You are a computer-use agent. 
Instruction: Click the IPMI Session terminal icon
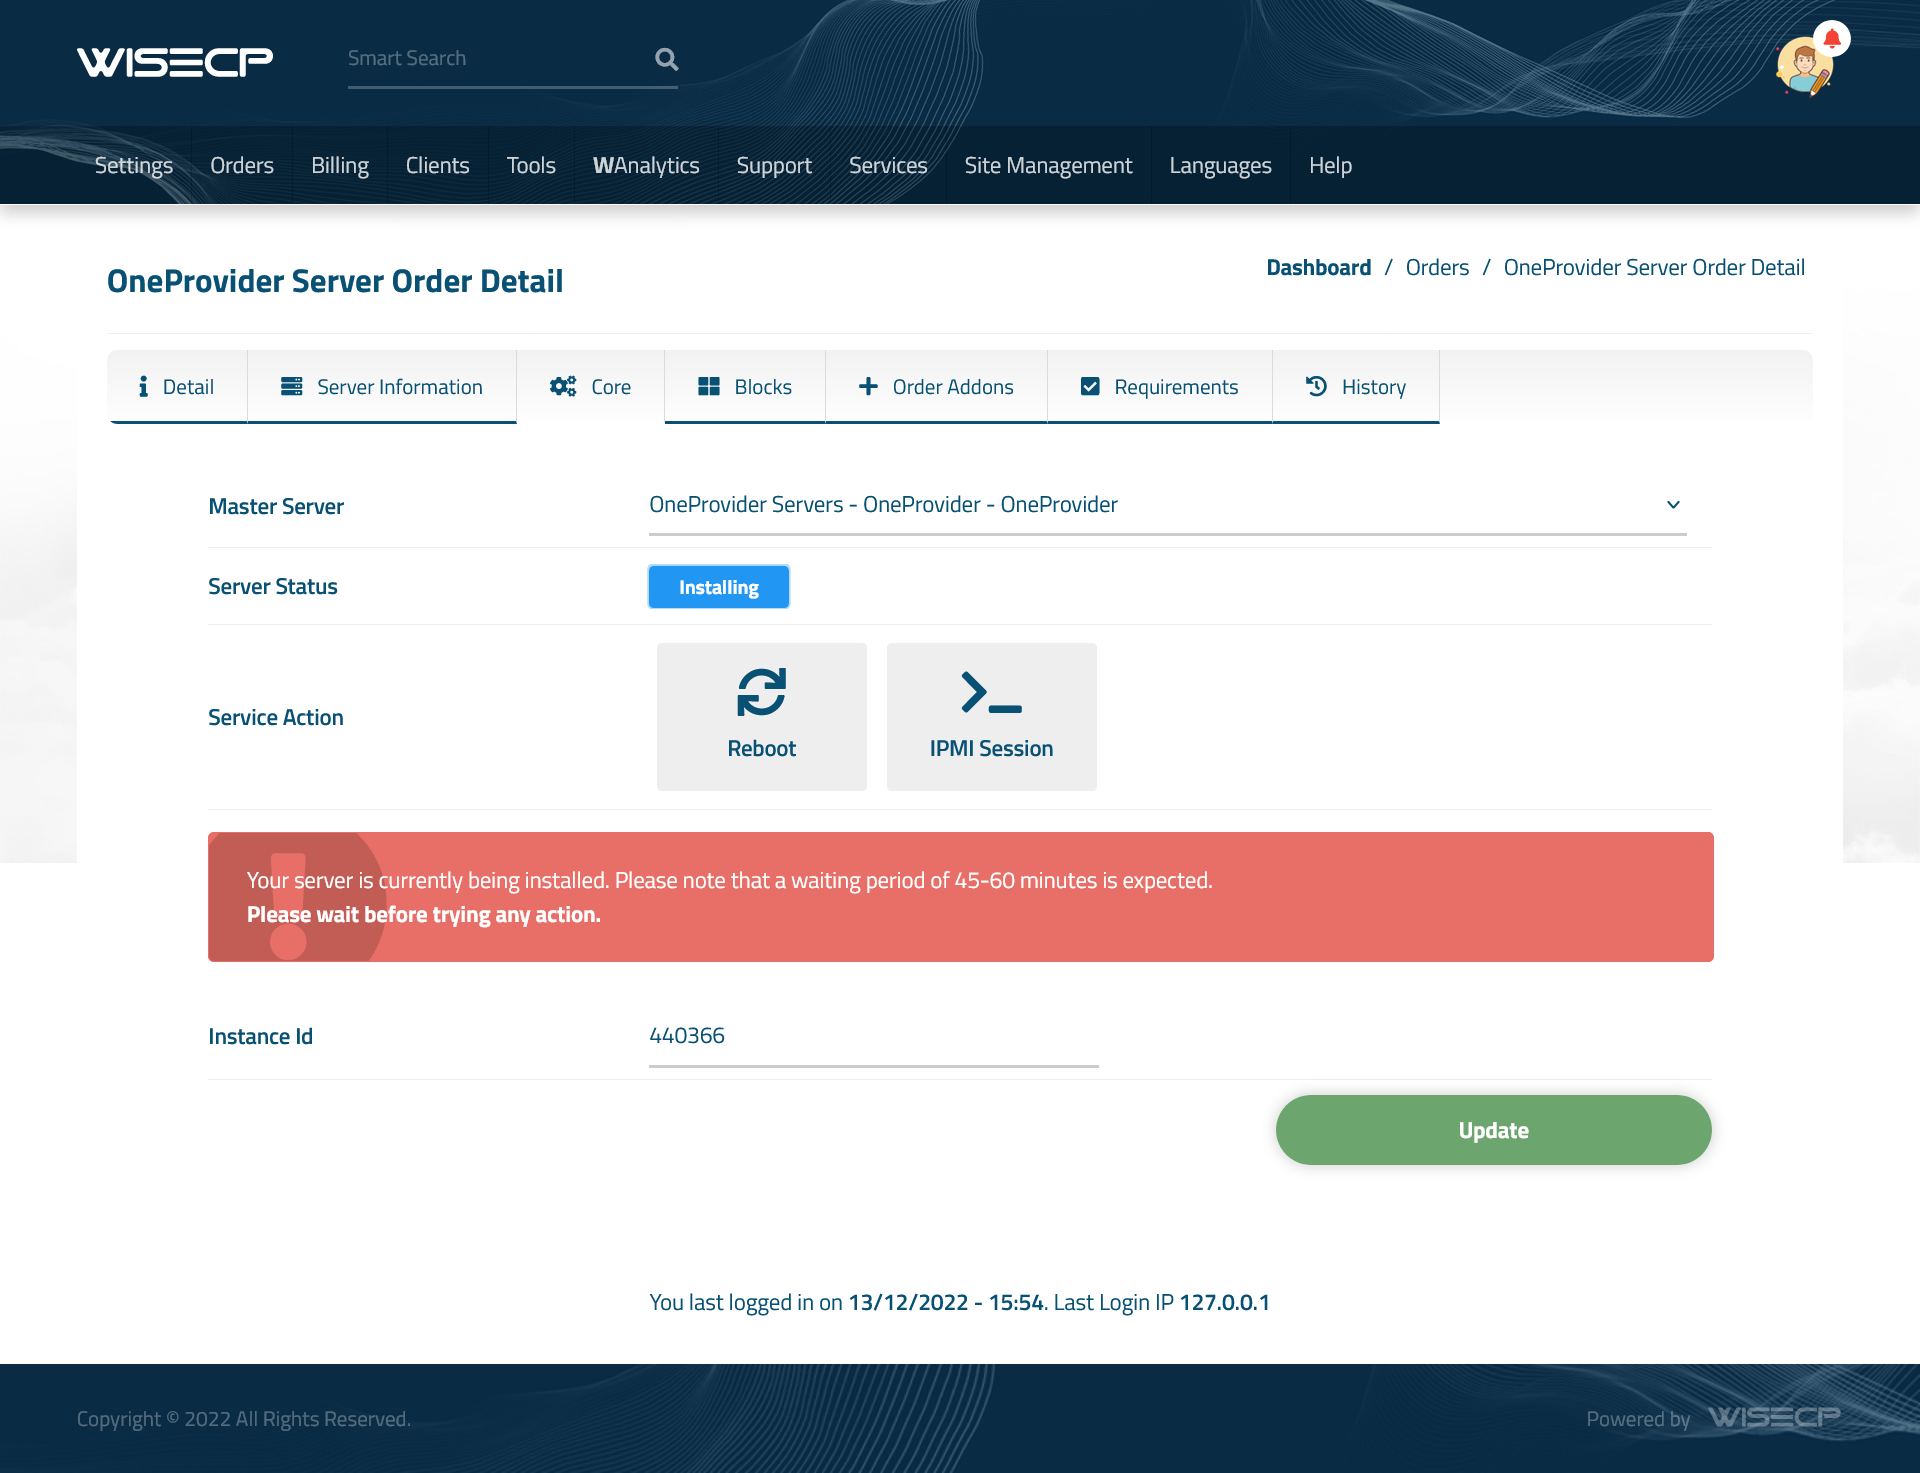click(992, 692)
